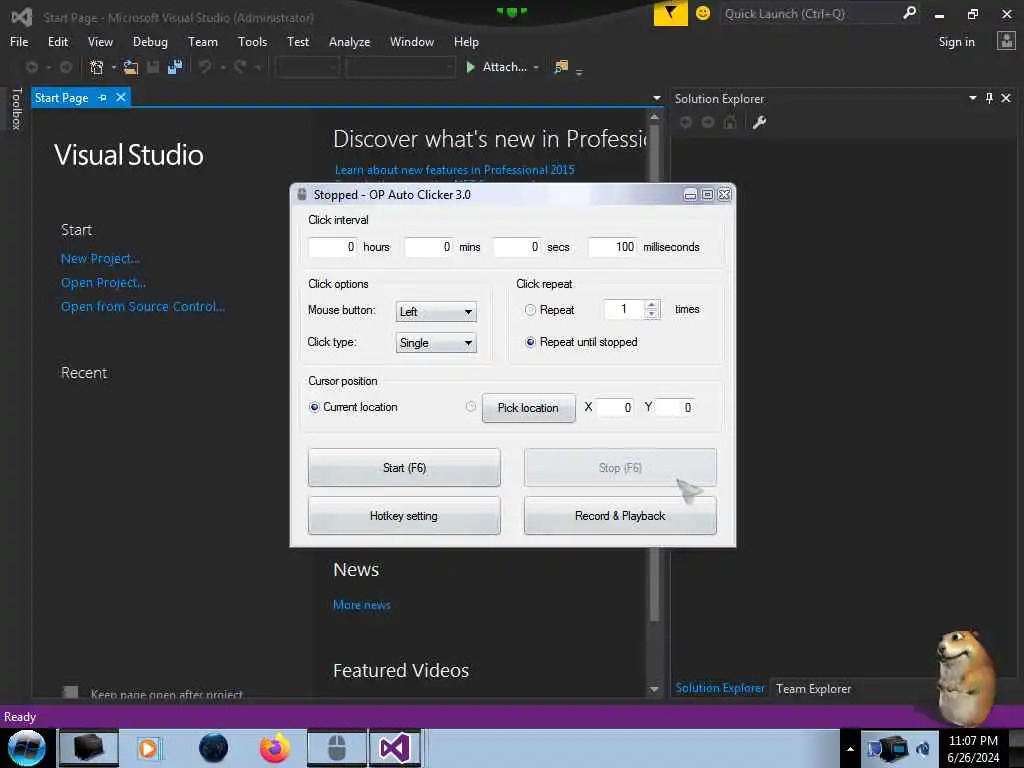Click the milliseconds input field
1024x768 pixels.
[x=613, y=247]
